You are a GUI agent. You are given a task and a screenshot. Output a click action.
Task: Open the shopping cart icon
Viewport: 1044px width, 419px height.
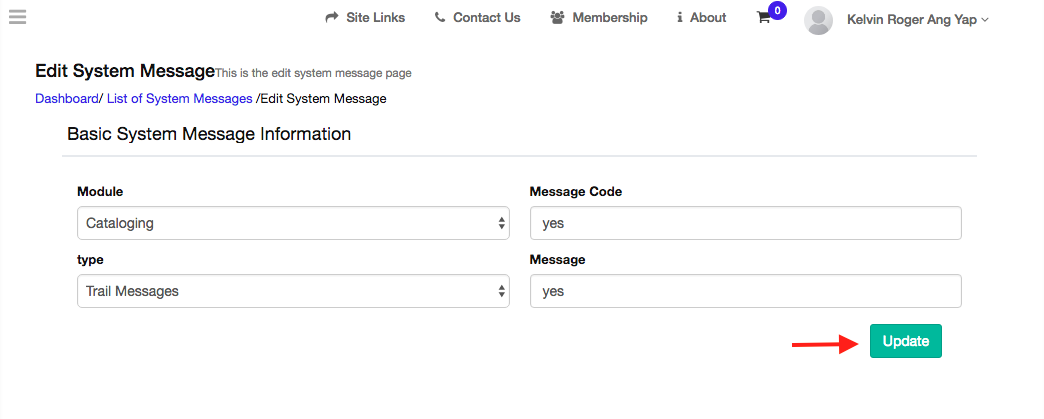[x=764, y=19]
